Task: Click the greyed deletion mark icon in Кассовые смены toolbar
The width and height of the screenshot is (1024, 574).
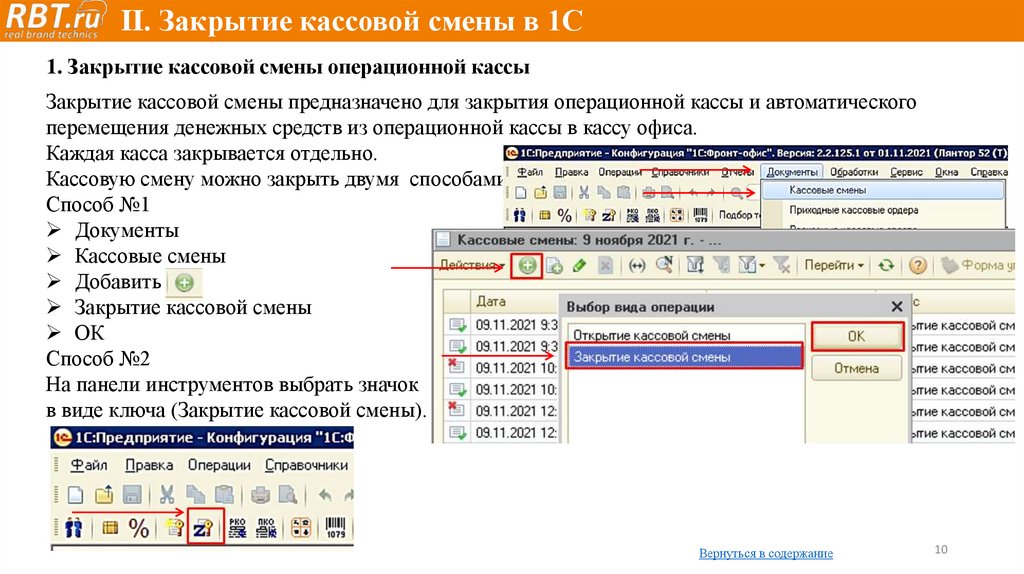Action: pyautogui.click(x=605, y=266)
